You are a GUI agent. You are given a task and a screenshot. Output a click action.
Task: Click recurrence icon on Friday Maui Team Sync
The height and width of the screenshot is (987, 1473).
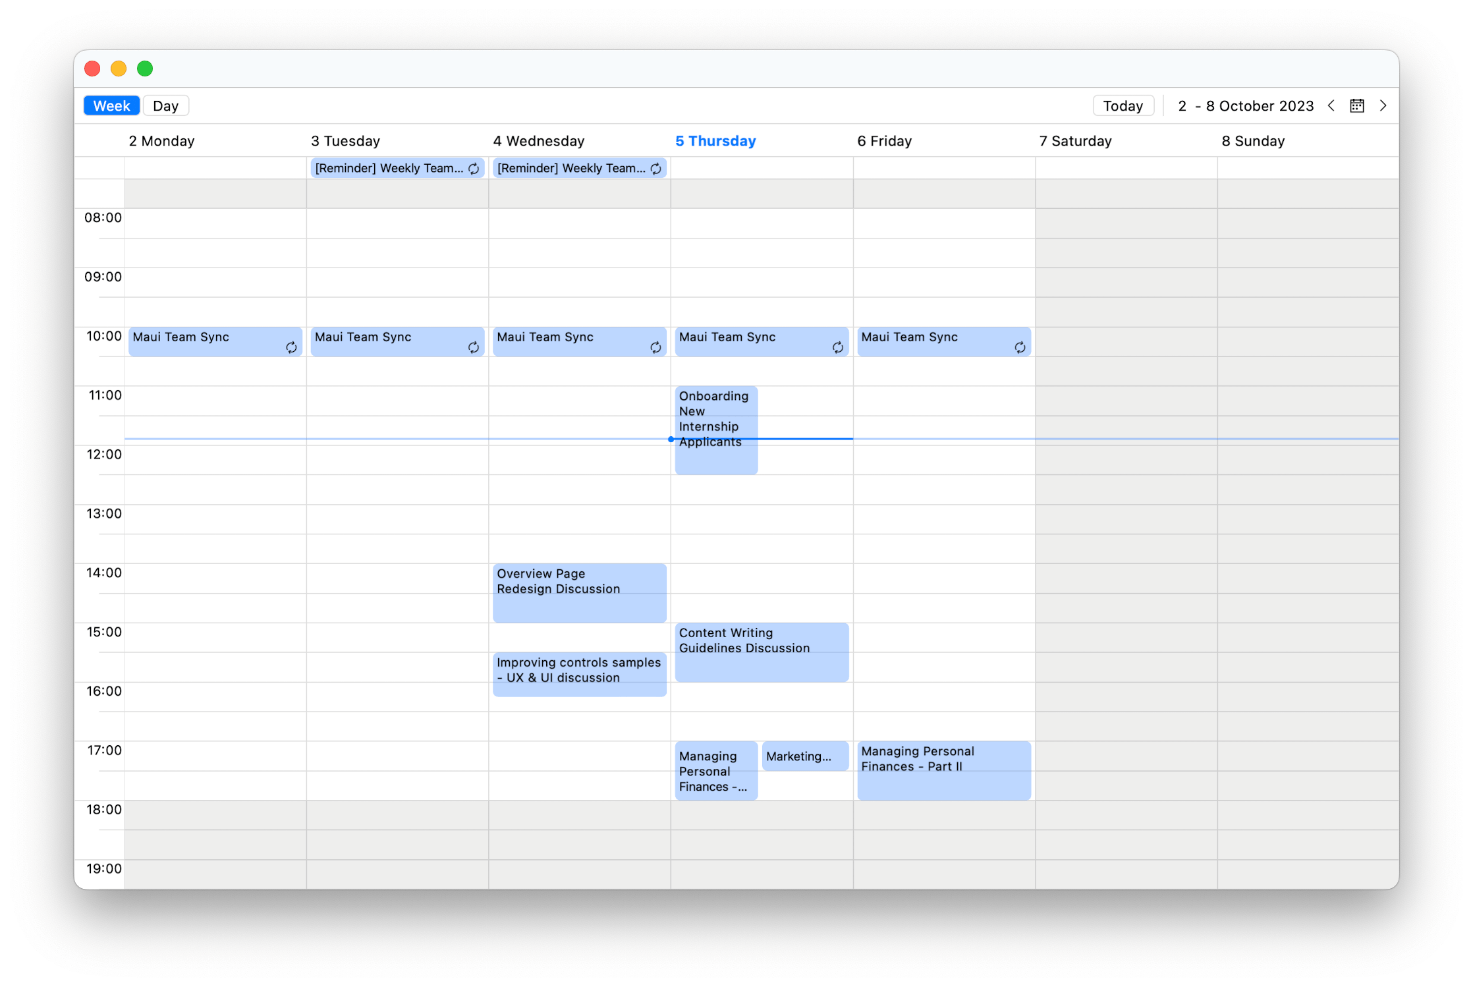[x=1020, y=348]
